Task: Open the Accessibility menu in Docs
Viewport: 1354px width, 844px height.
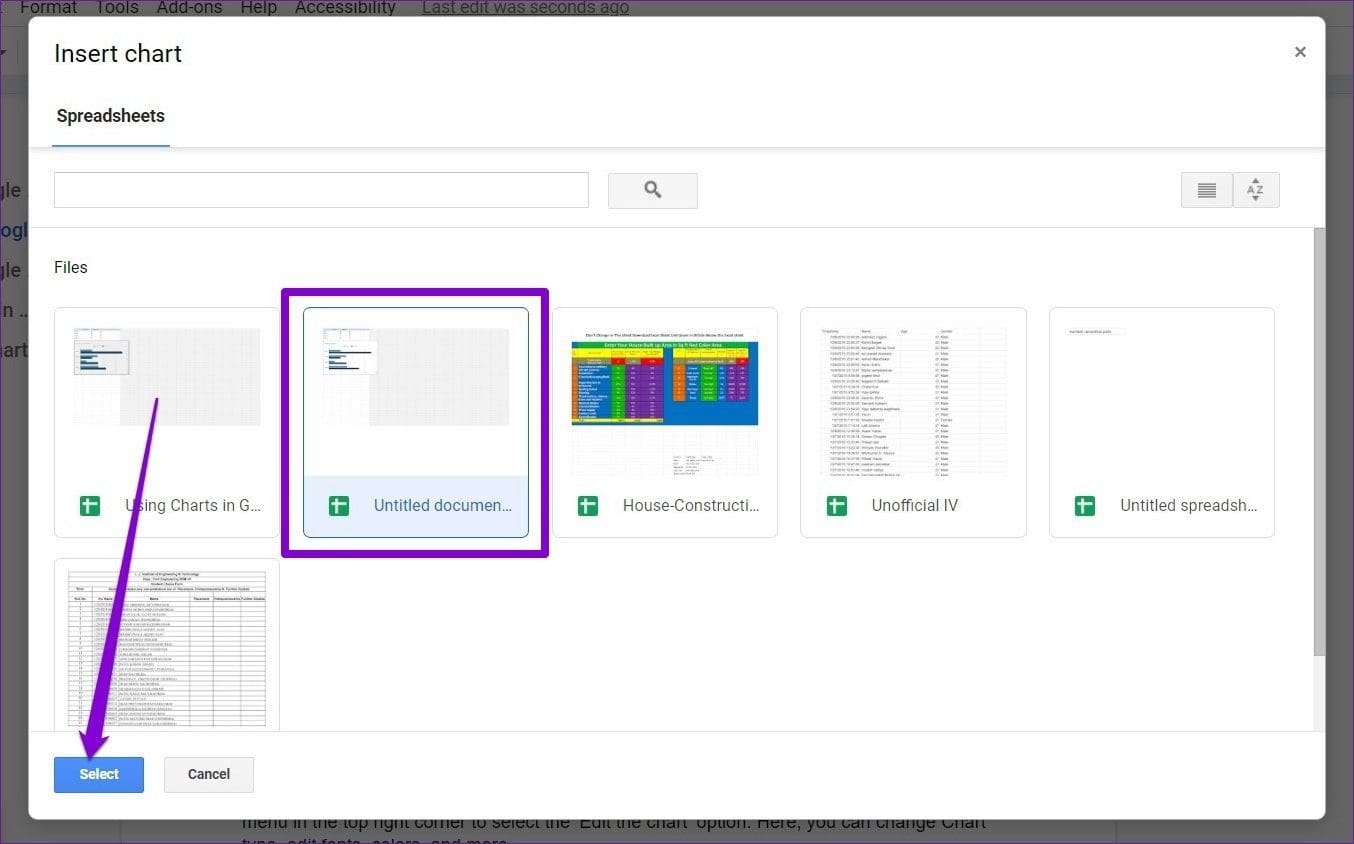Action: pos(345,8)
